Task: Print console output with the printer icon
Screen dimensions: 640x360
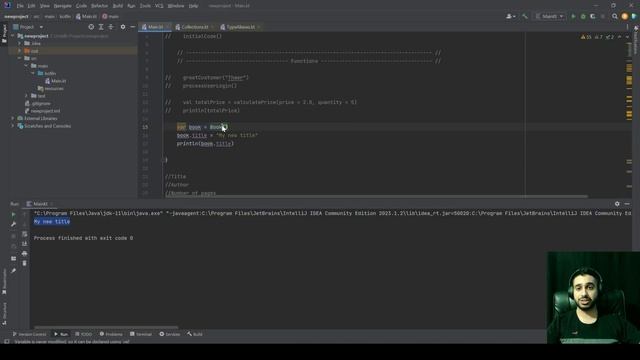Action: pyautogui.click(x=24, y=253)
